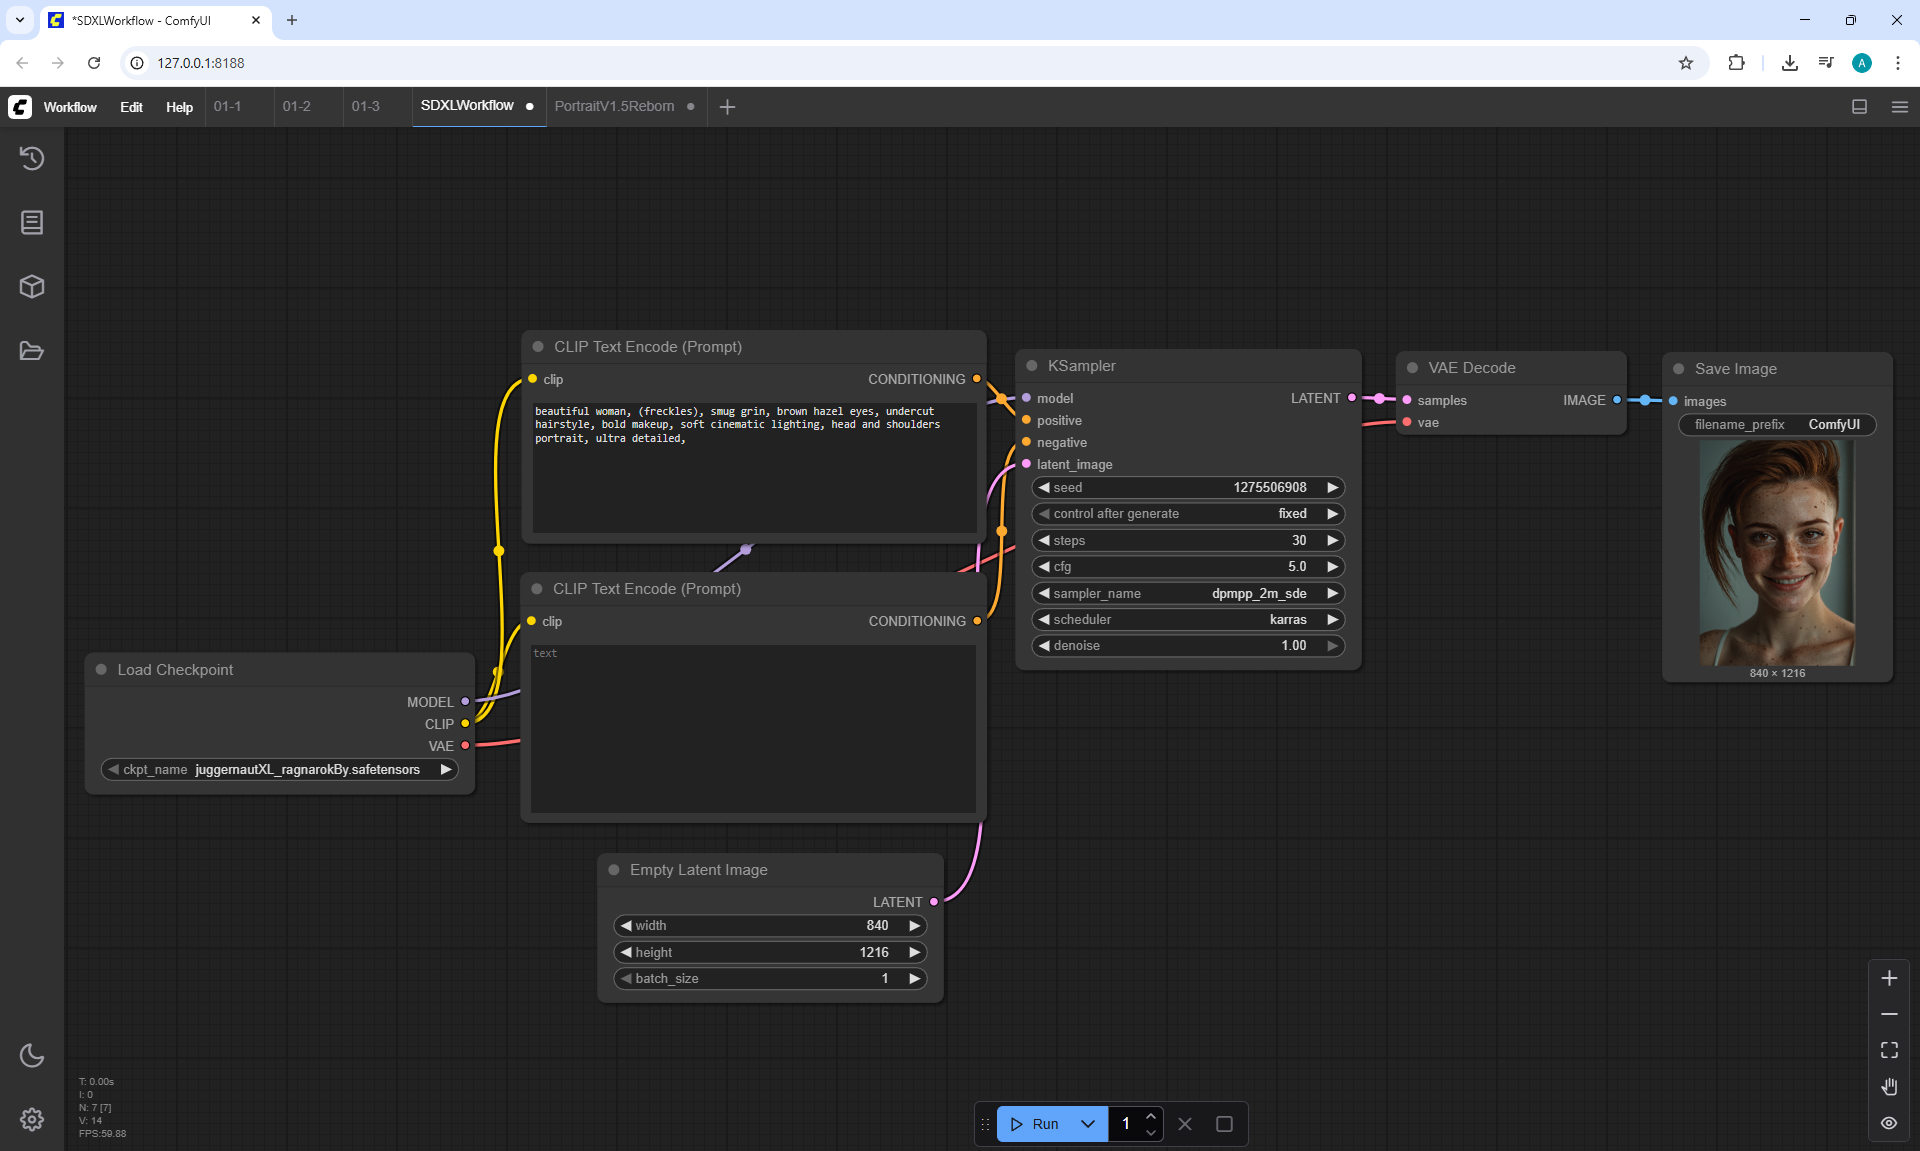Image resolution: width=1920 pixels, height=1151 pixels.
Task: Click the generated portrait preview thumbnail
Action: [x=1777, y=553]
